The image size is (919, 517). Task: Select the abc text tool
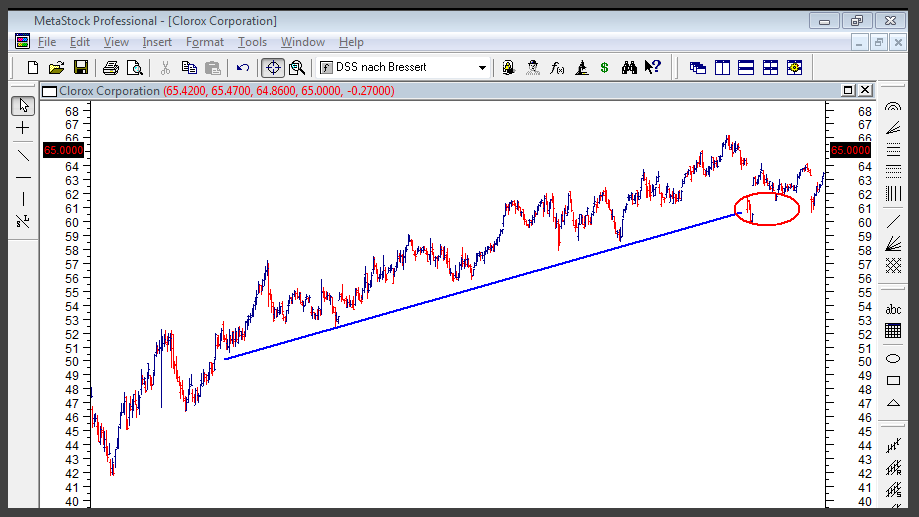point(893,309)
